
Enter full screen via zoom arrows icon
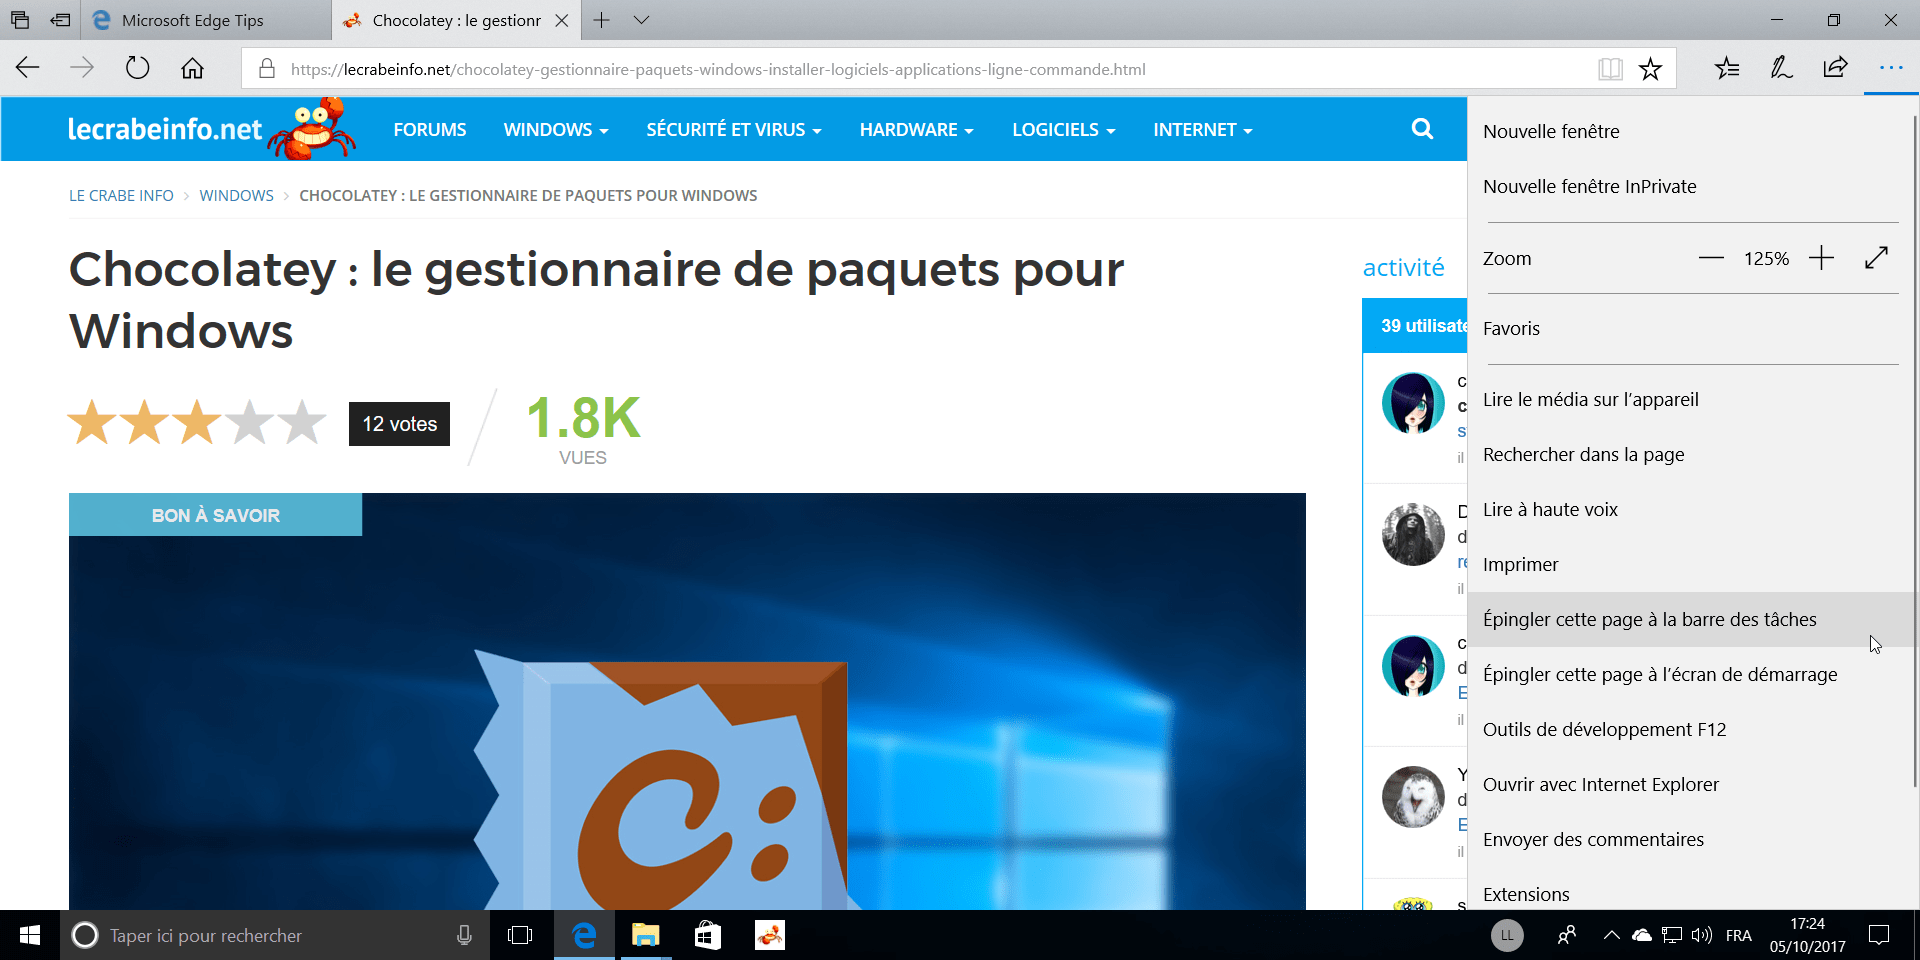1877,258
